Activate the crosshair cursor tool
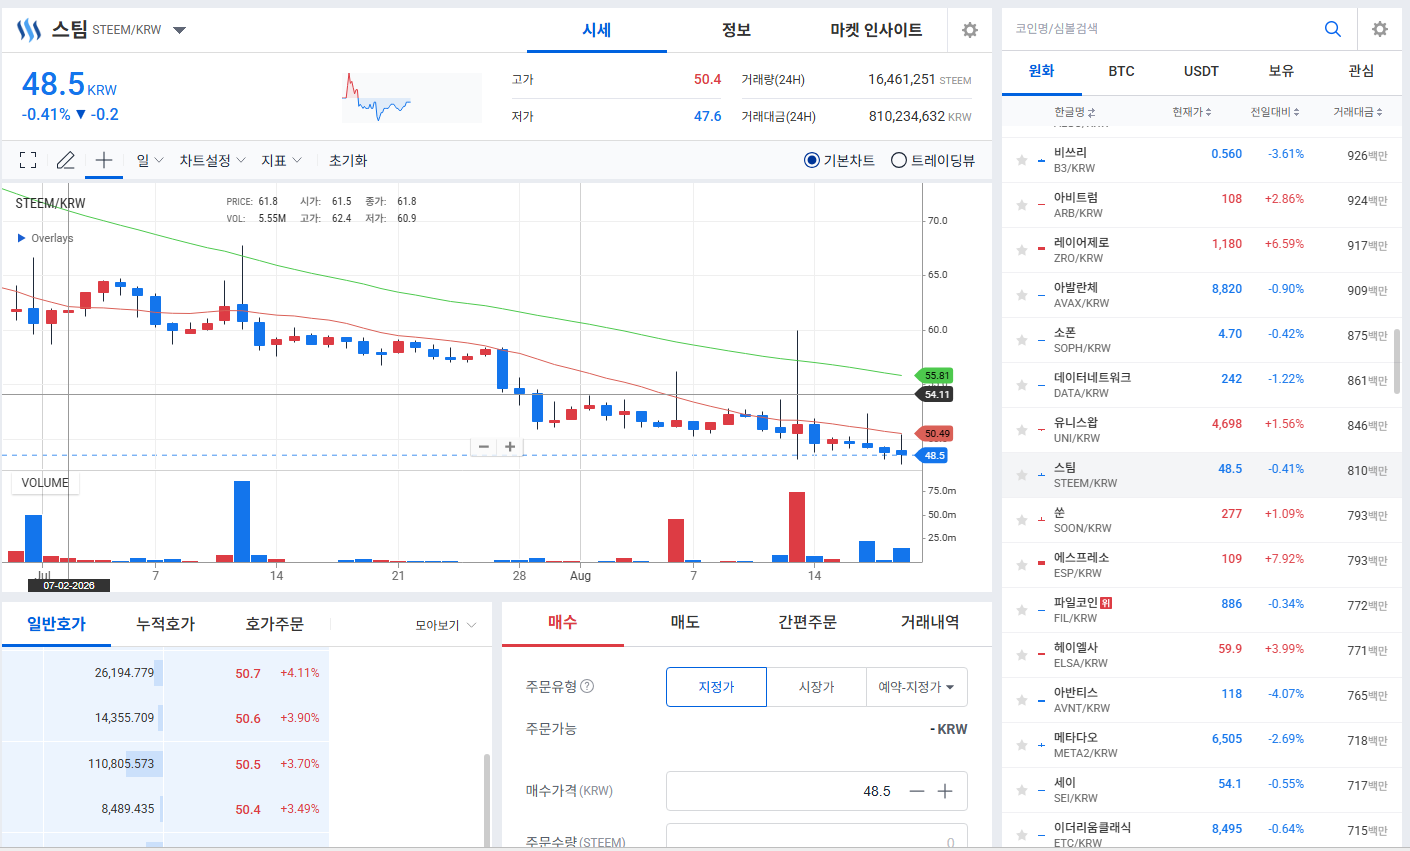 (x=104, y=160)
